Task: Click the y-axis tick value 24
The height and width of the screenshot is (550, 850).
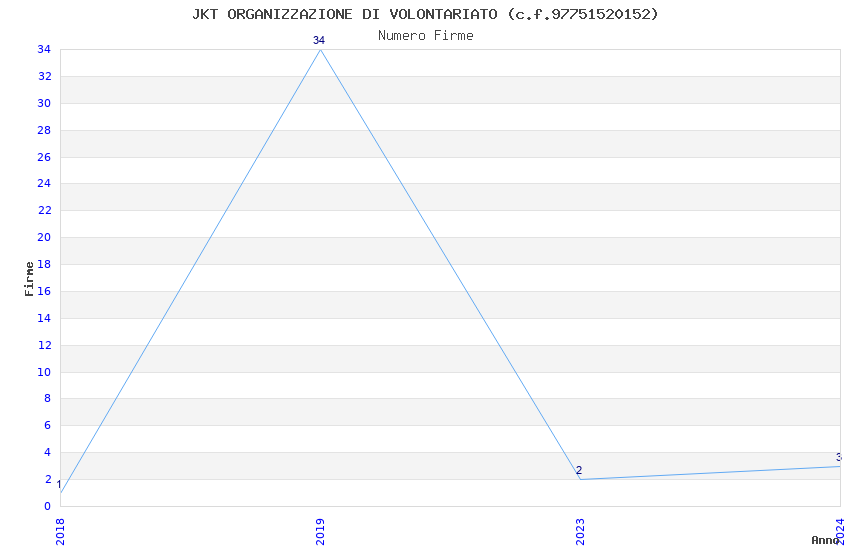Action: coord(44,183)
